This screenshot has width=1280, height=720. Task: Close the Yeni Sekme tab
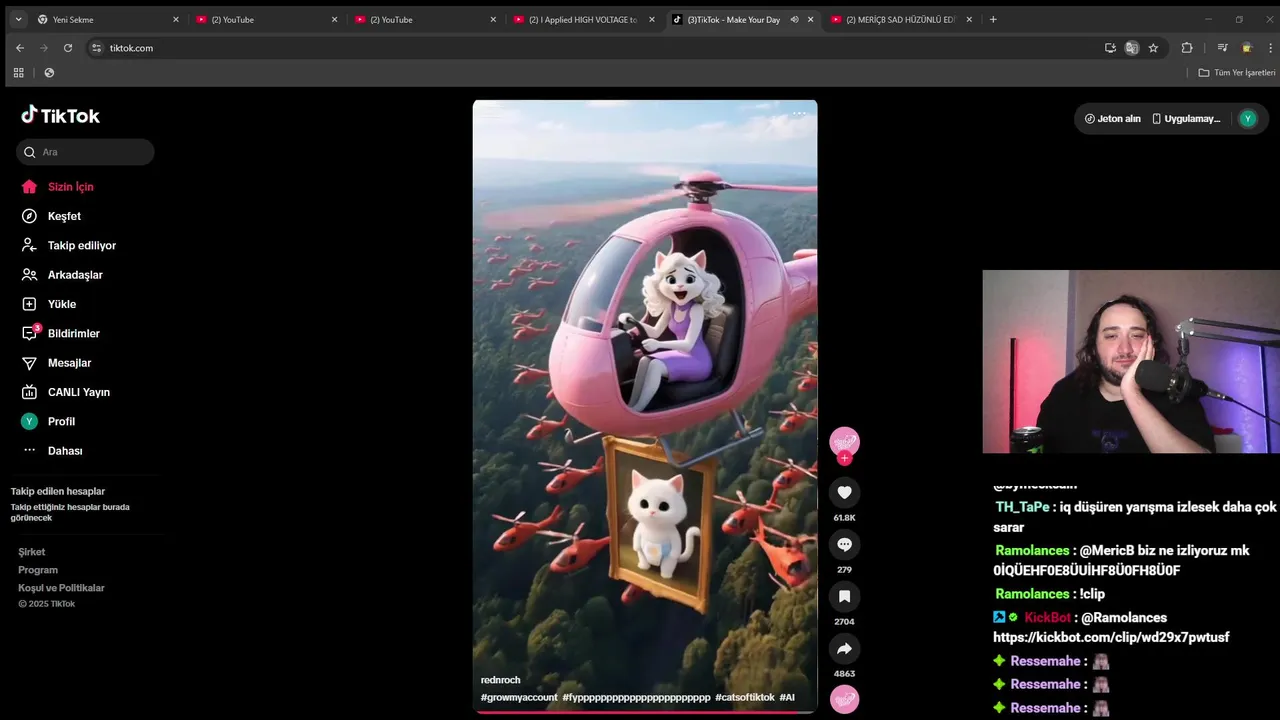pyautogui.click(x=176, y=19)
